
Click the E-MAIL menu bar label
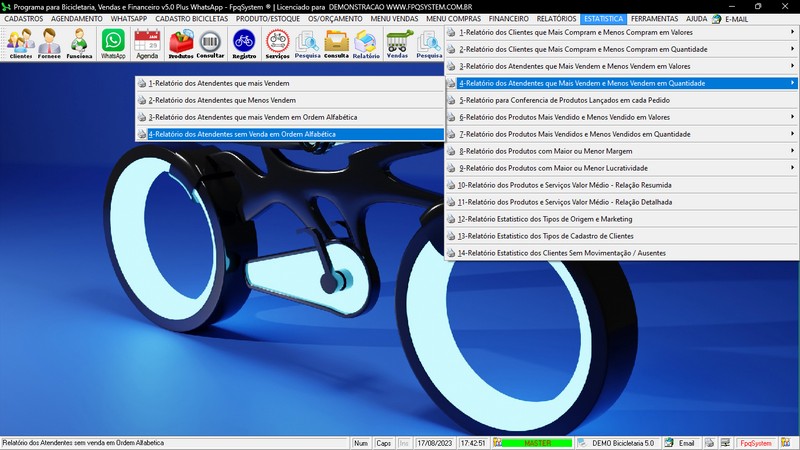736,19
